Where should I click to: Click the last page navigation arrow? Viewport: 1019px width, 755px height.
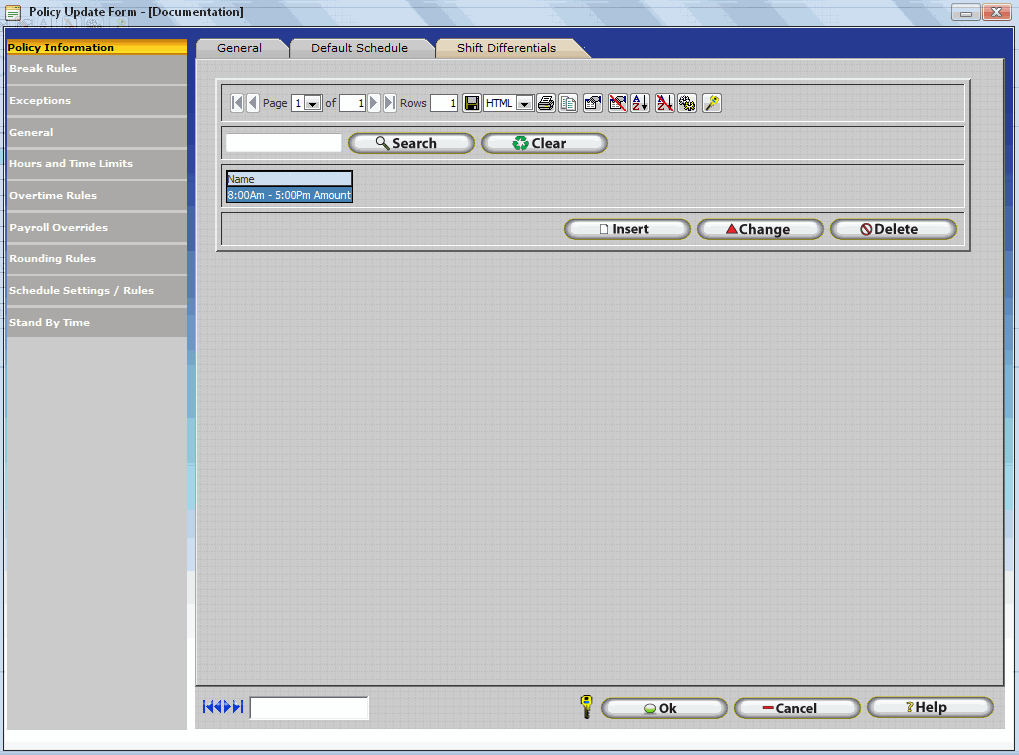[x=388, y=102]
